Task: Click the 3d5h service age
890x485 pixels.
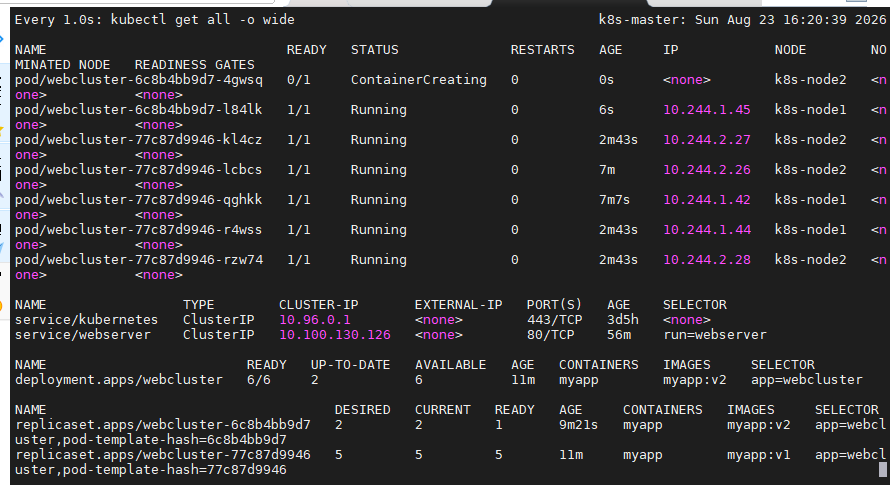Action: 623,320
